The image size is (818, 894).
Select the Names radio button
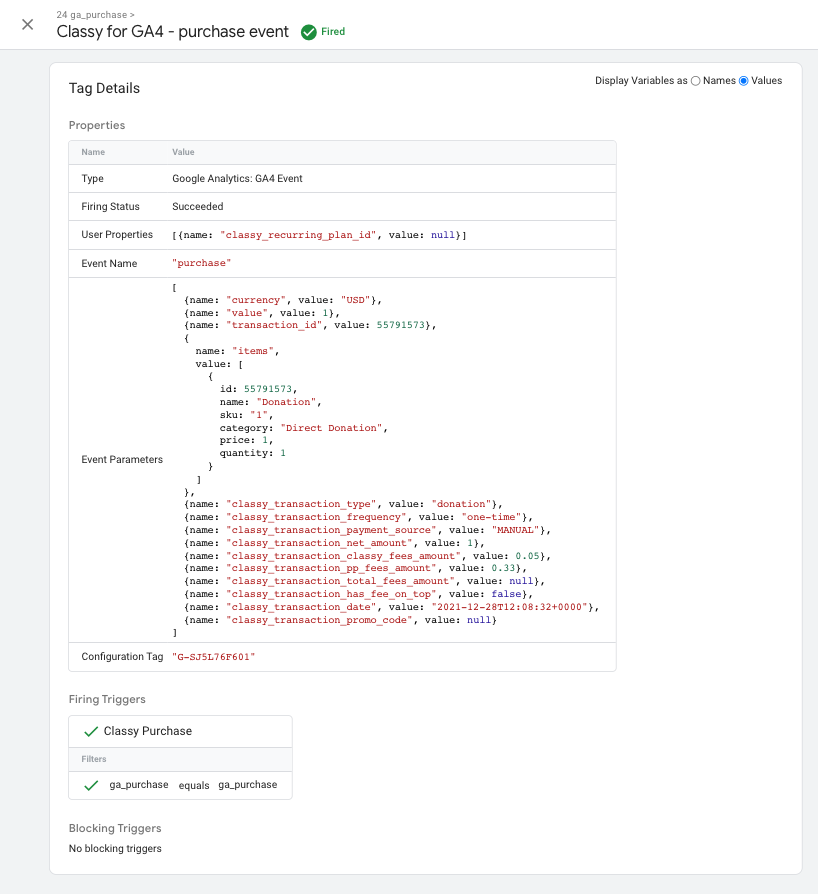pos(695,81)
